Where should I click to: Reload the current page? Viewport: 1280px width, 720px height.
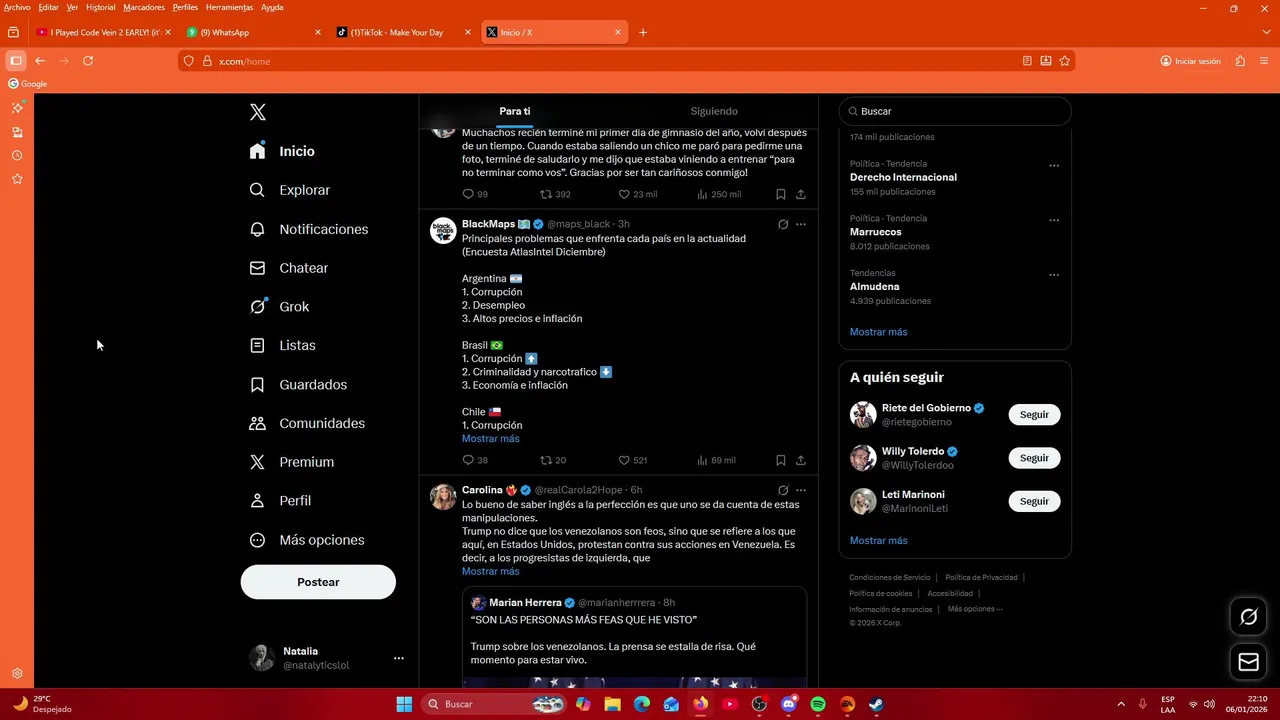[x=88, y=61]
